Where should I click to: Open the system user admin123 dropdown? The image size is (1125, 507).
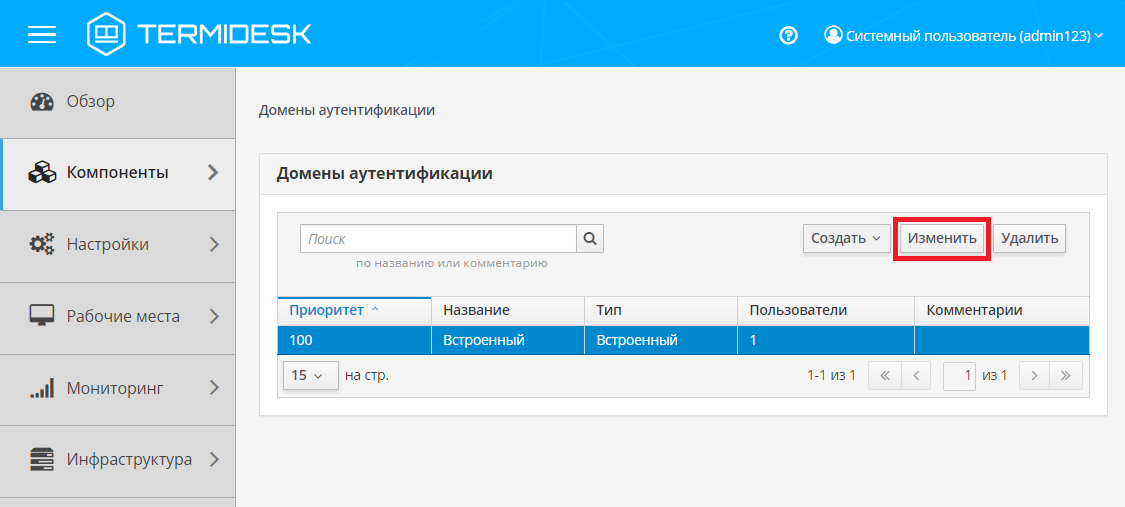click(x=964, y=35)
